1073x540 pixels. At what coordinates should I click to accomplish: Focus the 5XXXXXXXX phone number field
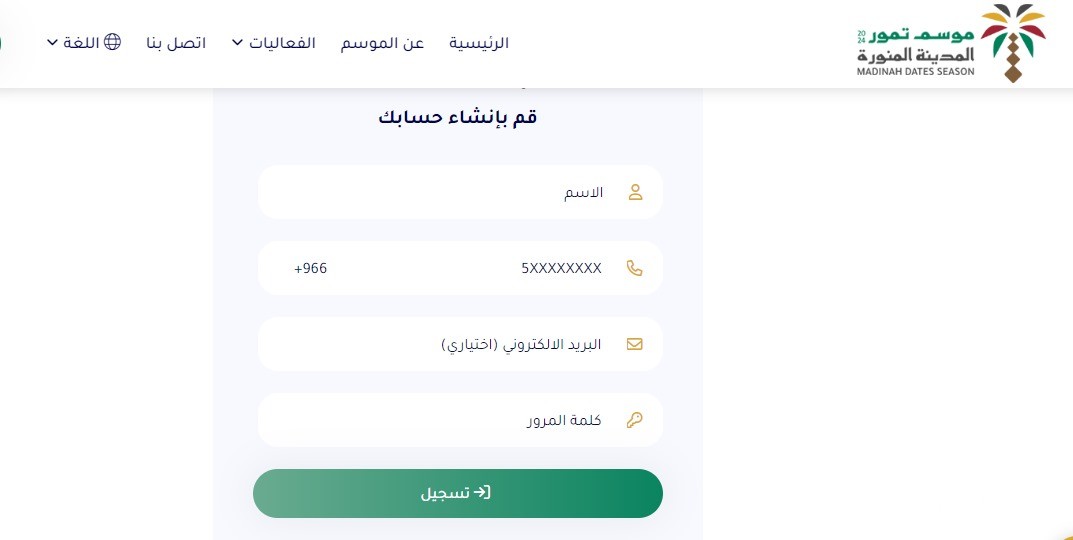461,268
